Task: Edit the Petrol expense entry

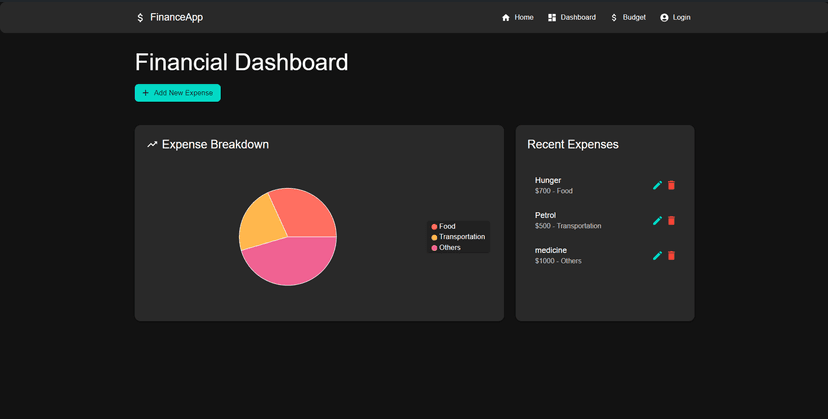Action: tap(657, 220)
